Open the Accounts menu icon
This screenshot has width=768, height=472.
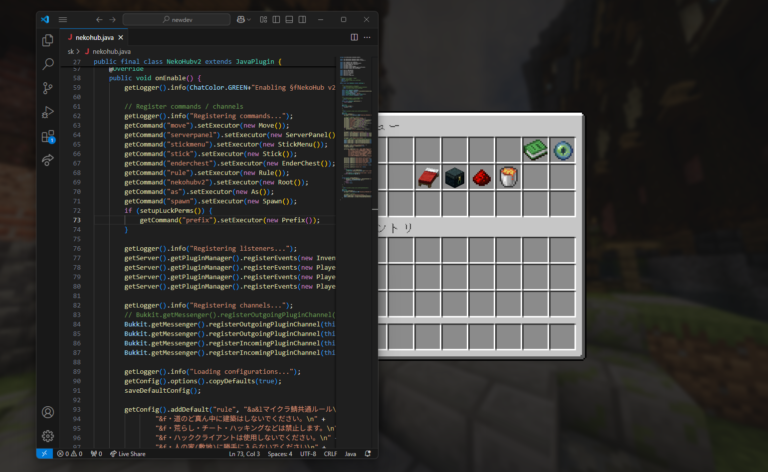pyautogui.click(x=47, y=412)
